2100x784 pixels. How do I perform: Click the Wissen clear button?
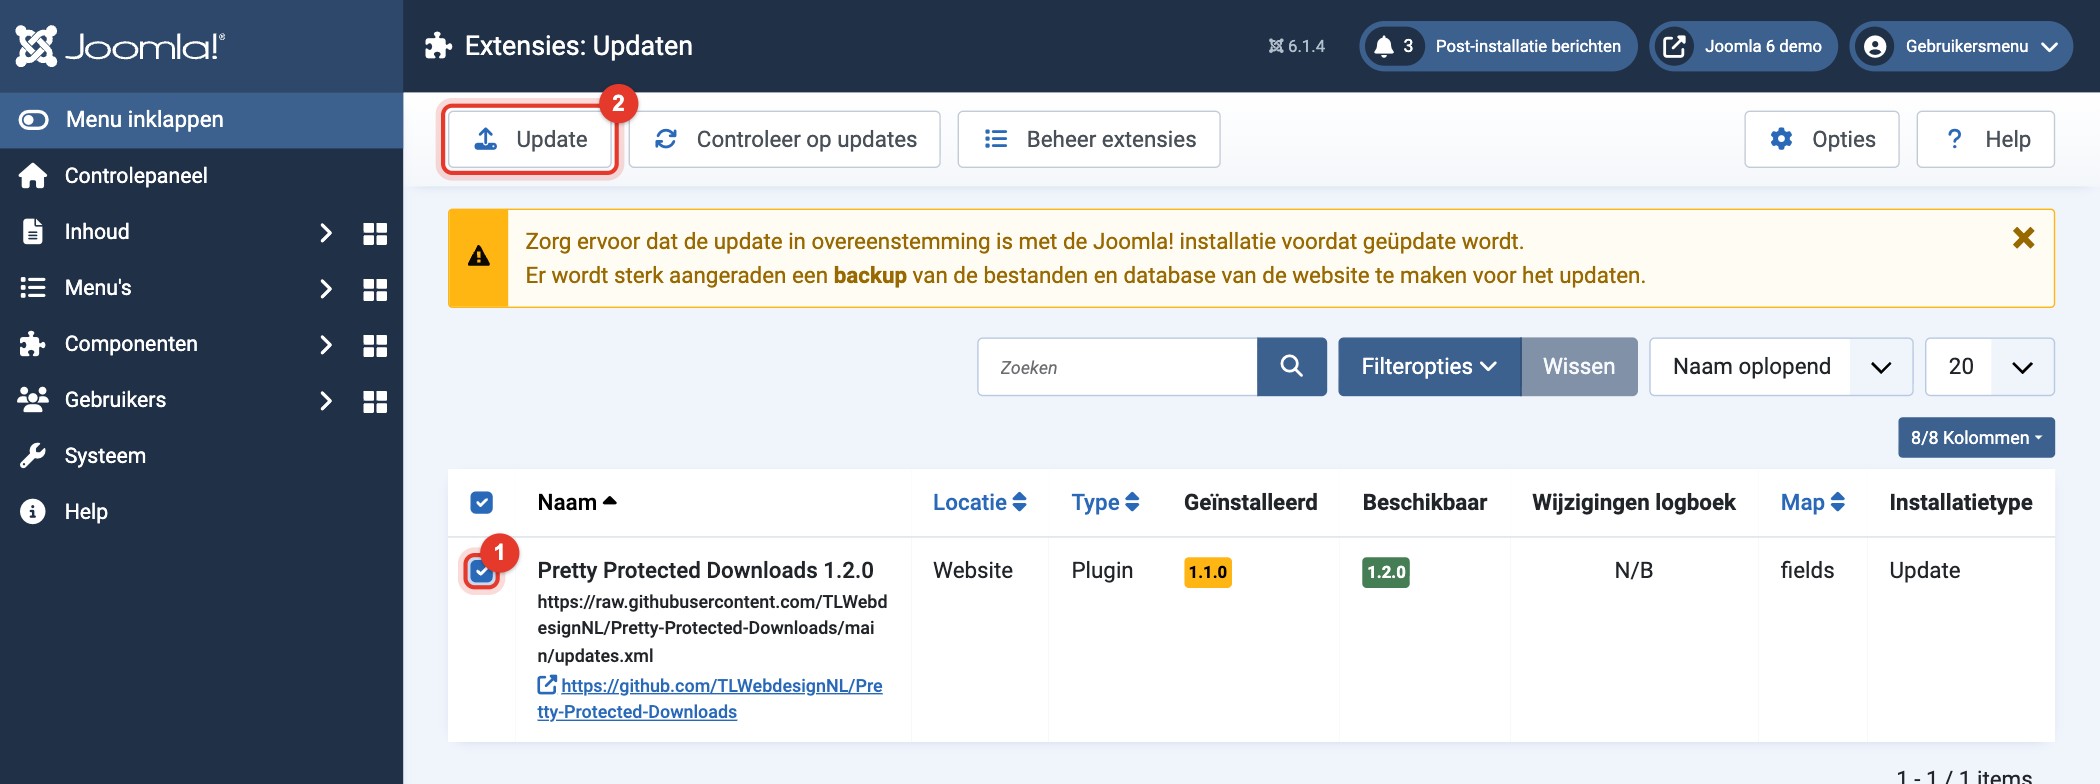(1579, 367)
